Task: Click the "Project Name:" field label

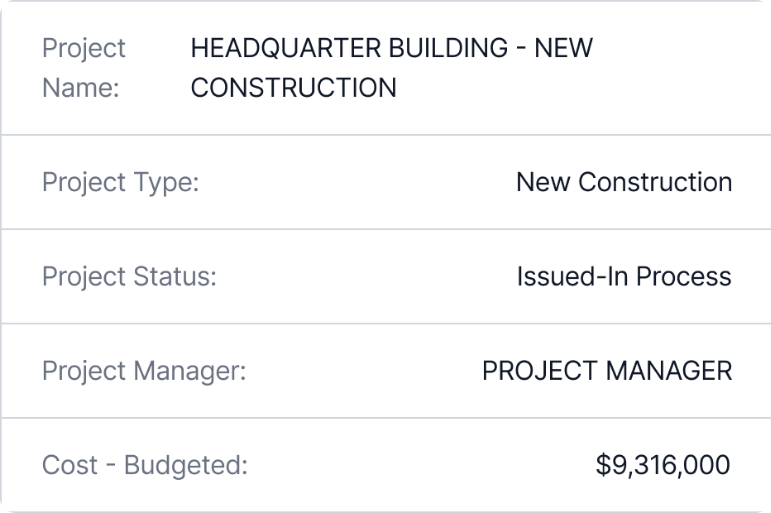Action: pos(83,67)
